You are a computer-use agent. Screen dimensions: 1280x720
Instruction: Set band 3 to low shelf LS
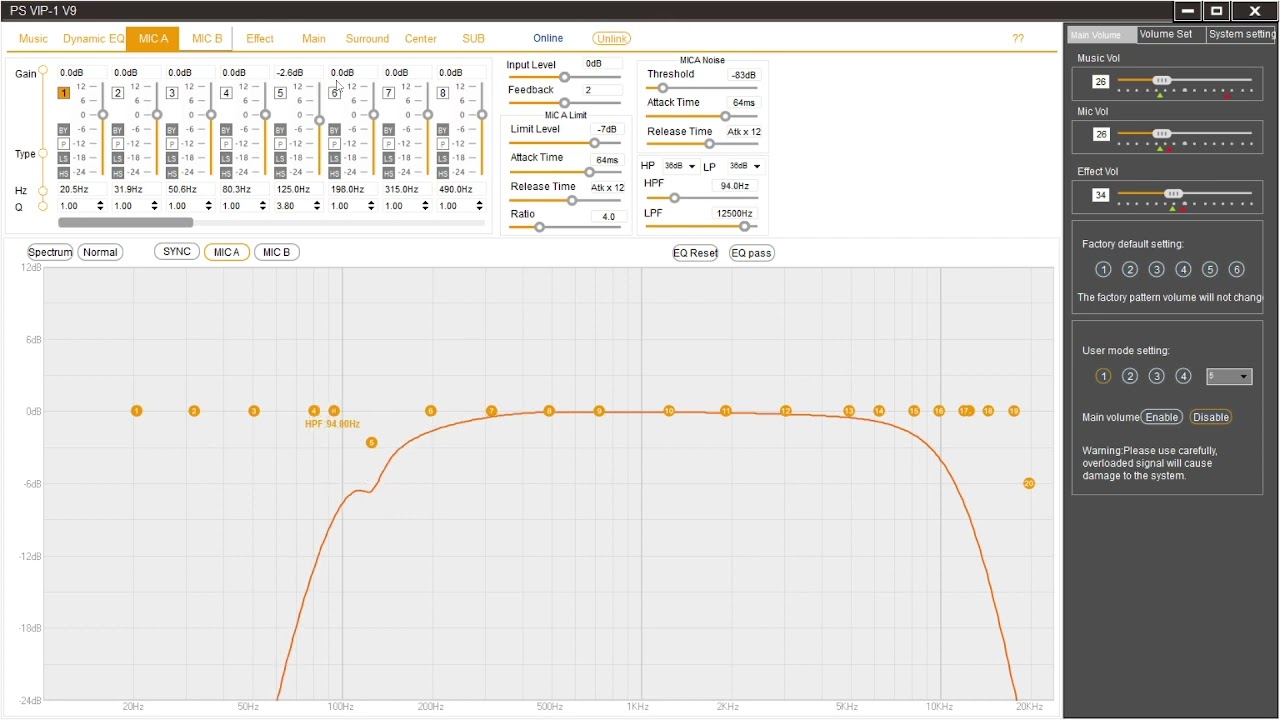coord(172,158)
